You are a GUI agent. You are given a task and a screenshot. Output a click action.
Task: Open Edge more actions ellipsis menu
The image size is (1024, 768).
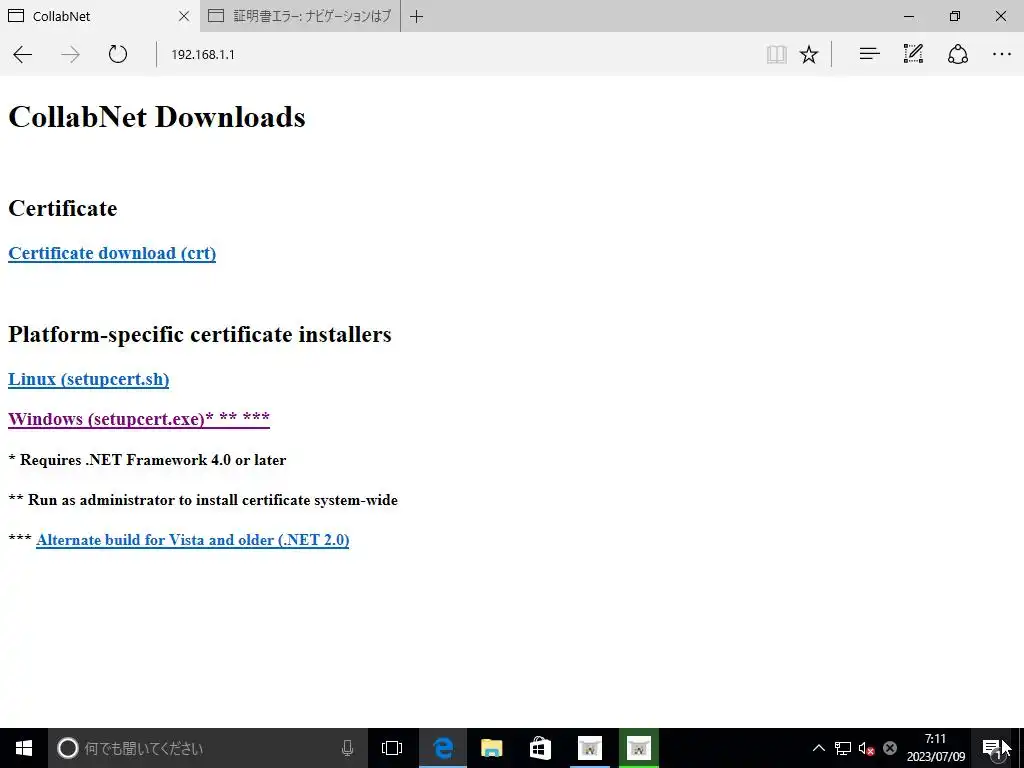[x=1001, y=54]
